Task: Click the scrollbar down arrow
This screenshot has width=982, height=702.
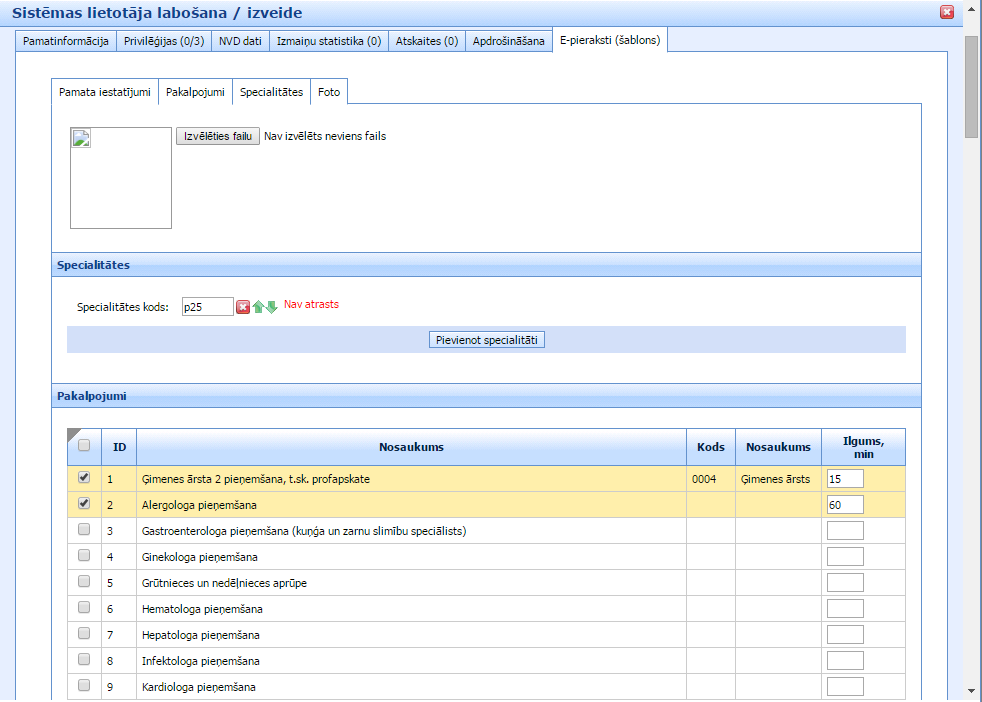Action: 971,690
